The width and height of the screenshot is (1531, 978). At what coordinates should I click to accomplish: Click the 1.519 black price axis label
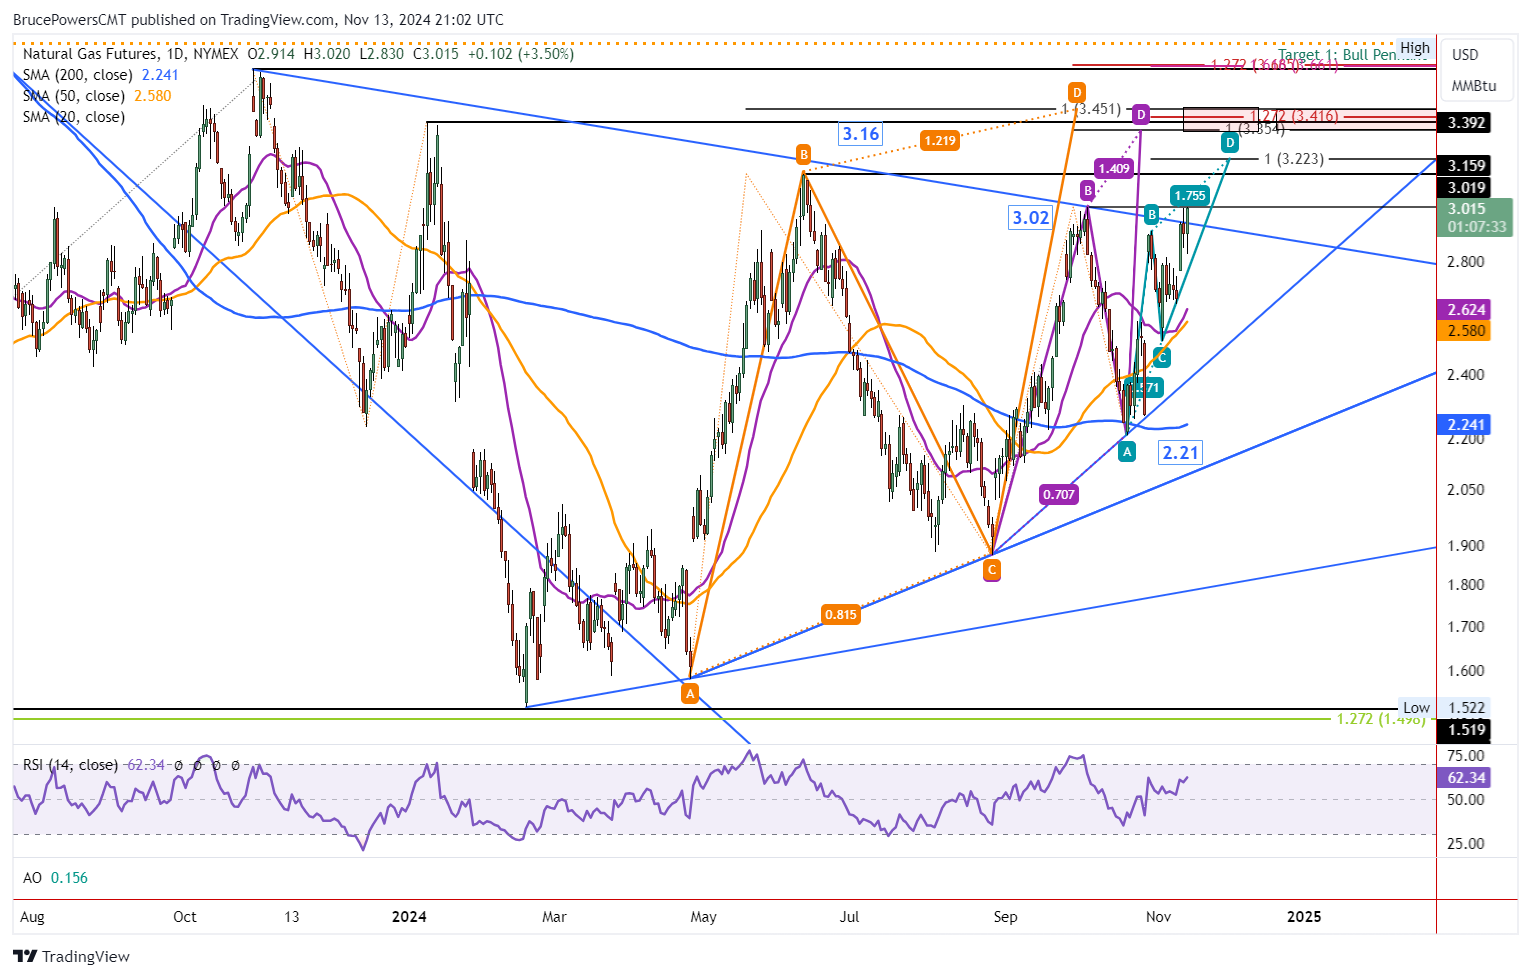tap(1463, 730)
